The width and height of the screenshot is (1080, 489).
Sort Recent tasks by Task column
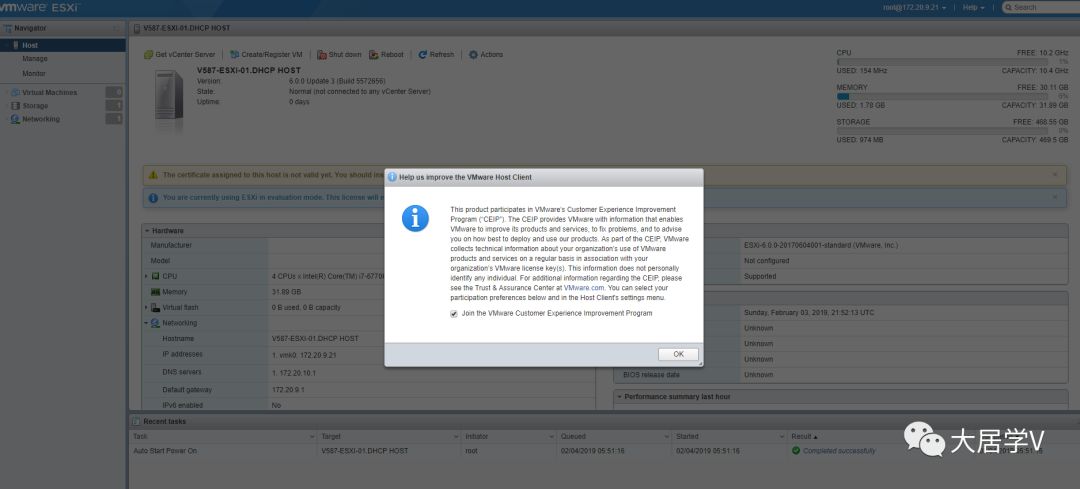[222, 437]
